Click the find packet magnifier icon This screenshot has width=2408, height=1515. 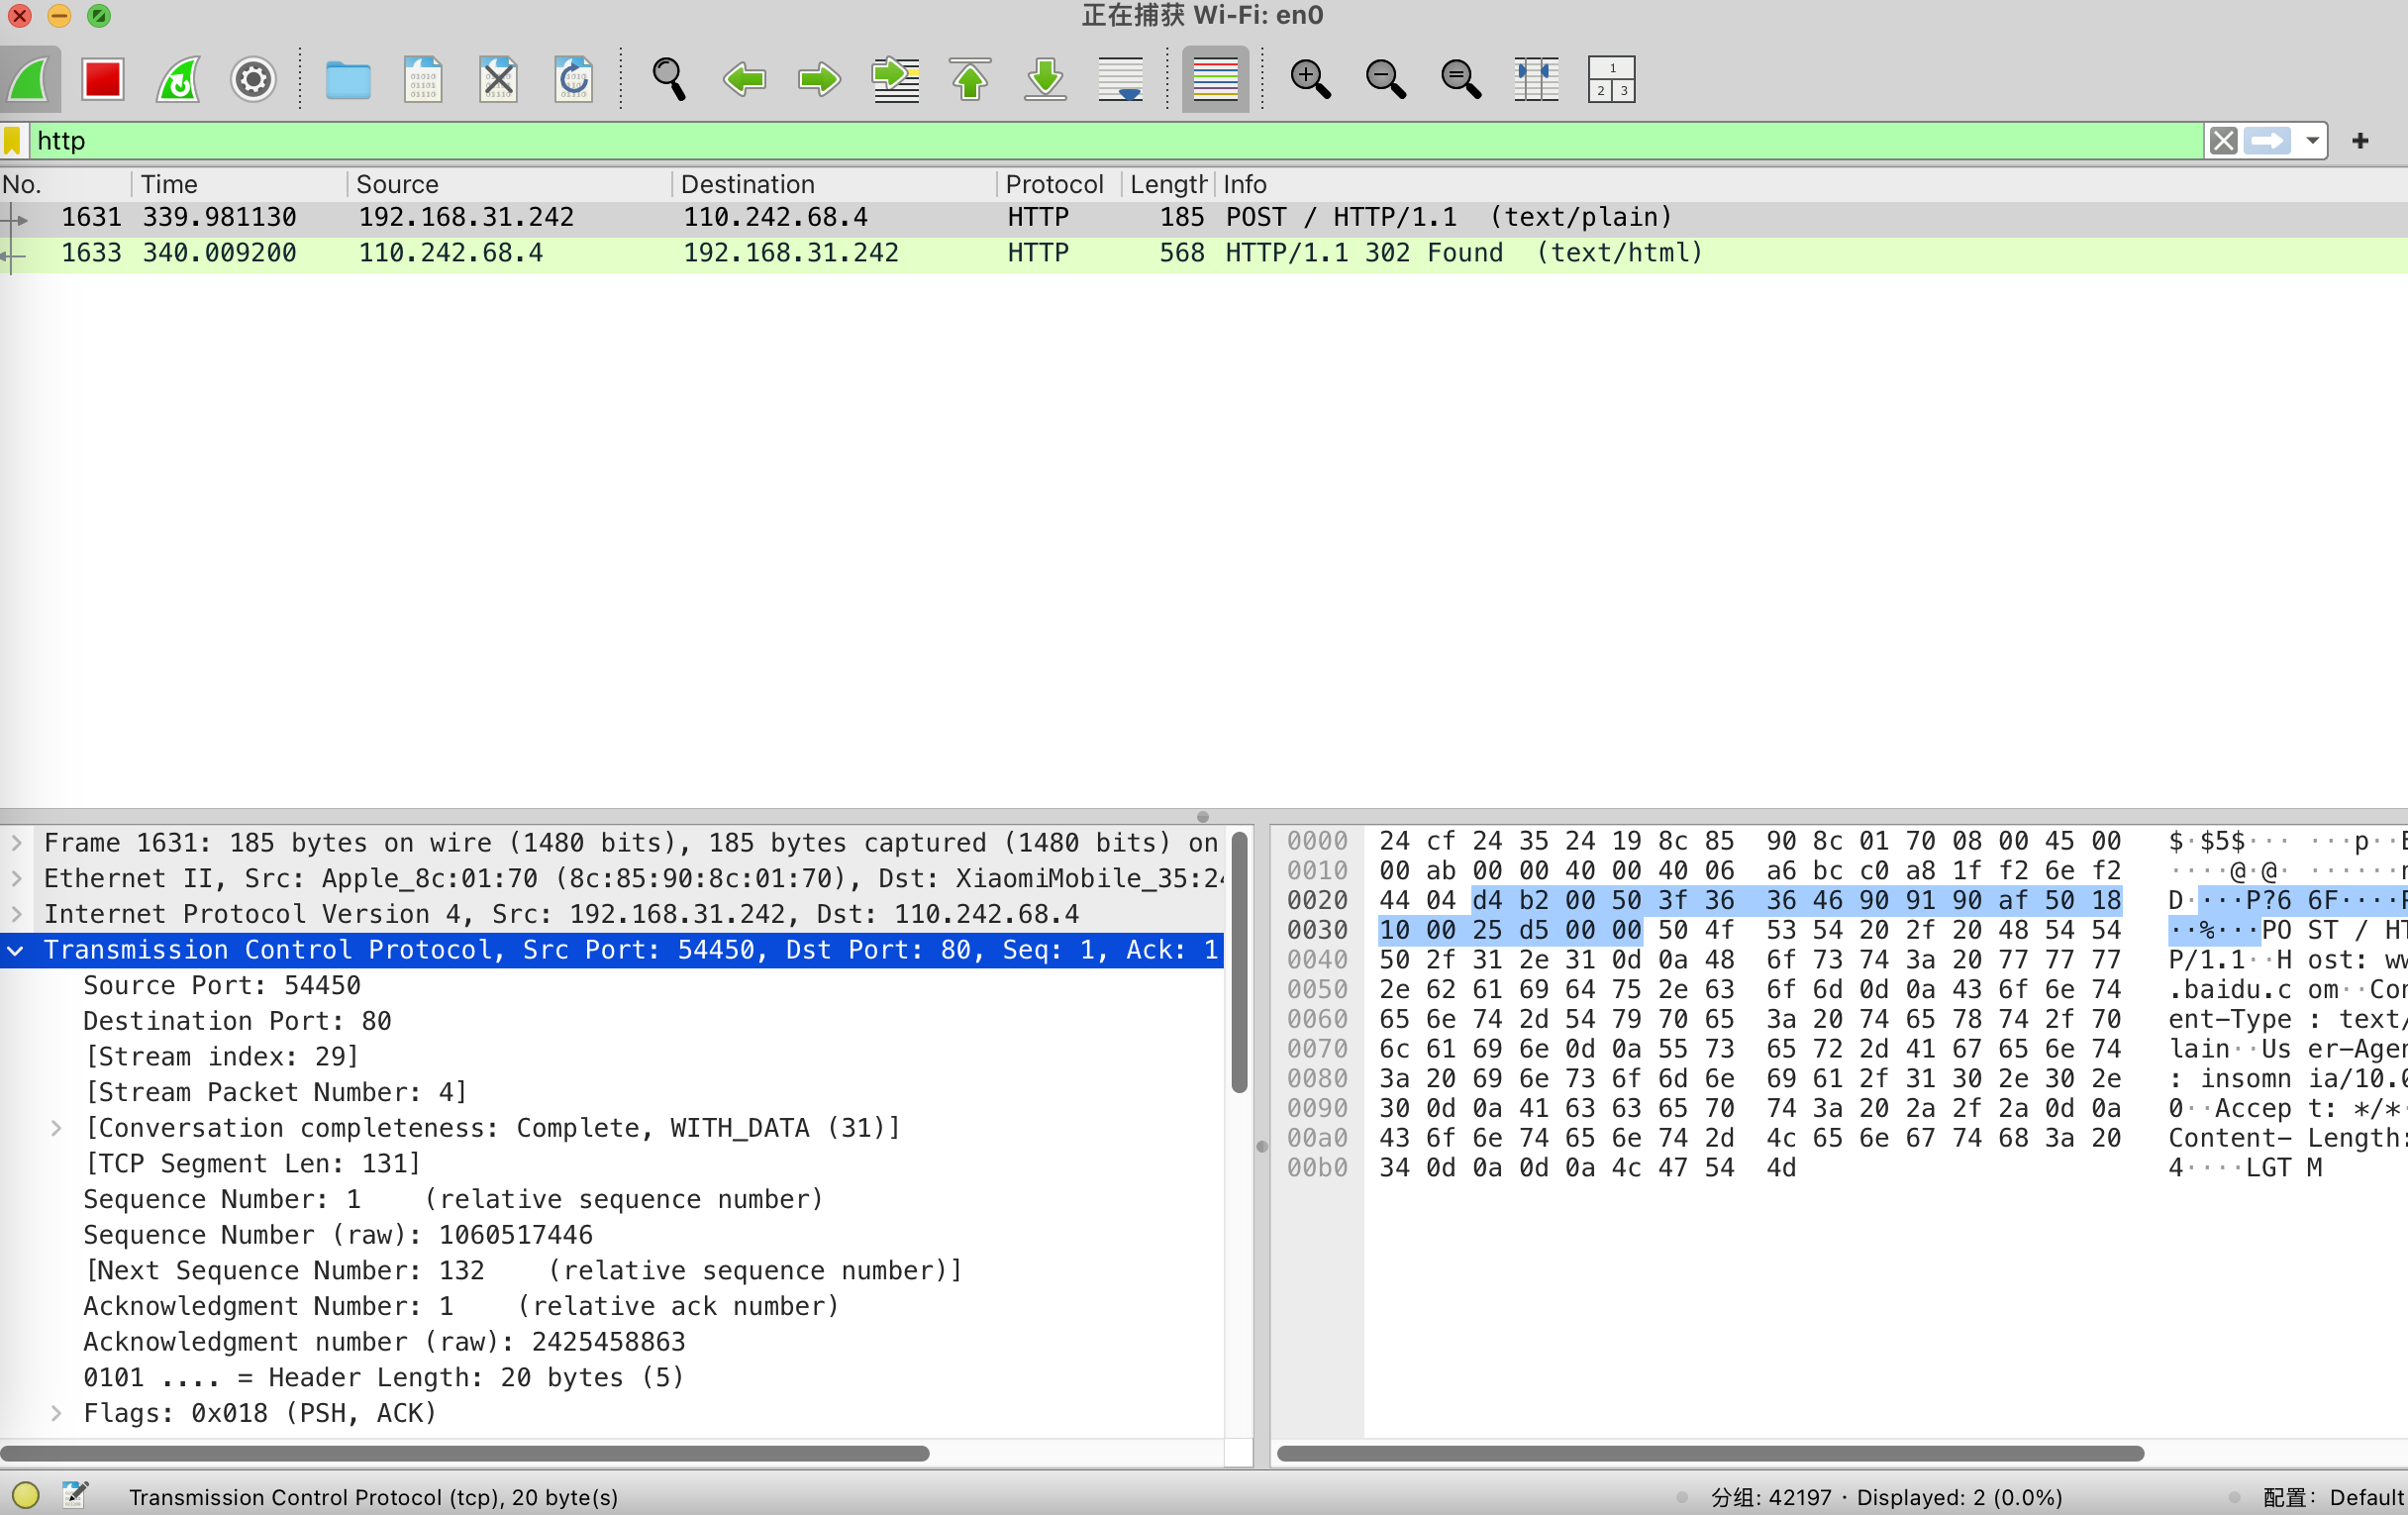(669, 79)
